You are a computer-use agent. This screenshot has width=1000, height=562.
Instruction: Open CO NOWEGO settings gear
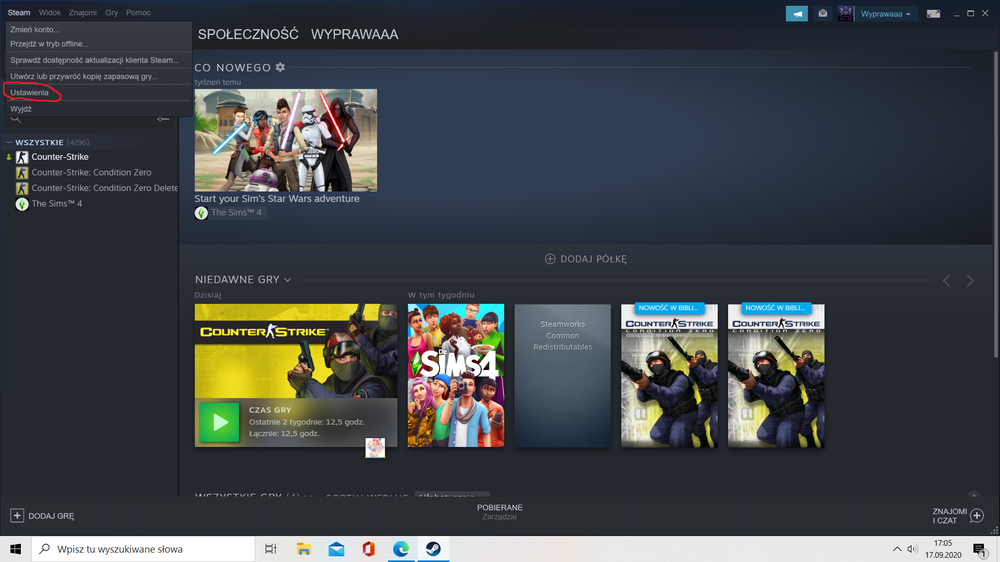280,67
